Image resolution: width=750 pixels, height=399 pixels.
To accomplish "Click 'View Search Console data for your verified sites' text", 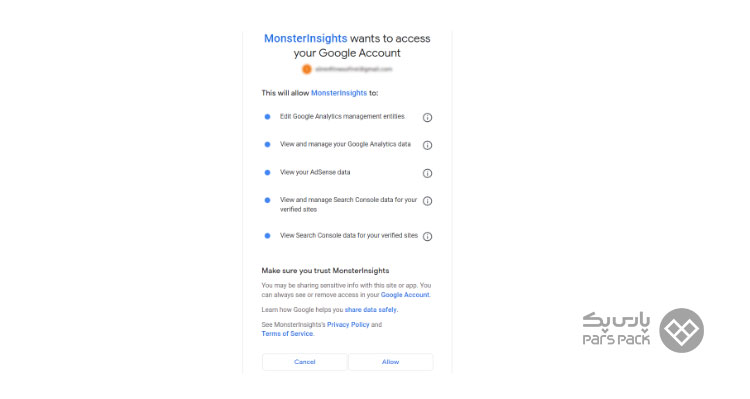I will tap(349, 235).
